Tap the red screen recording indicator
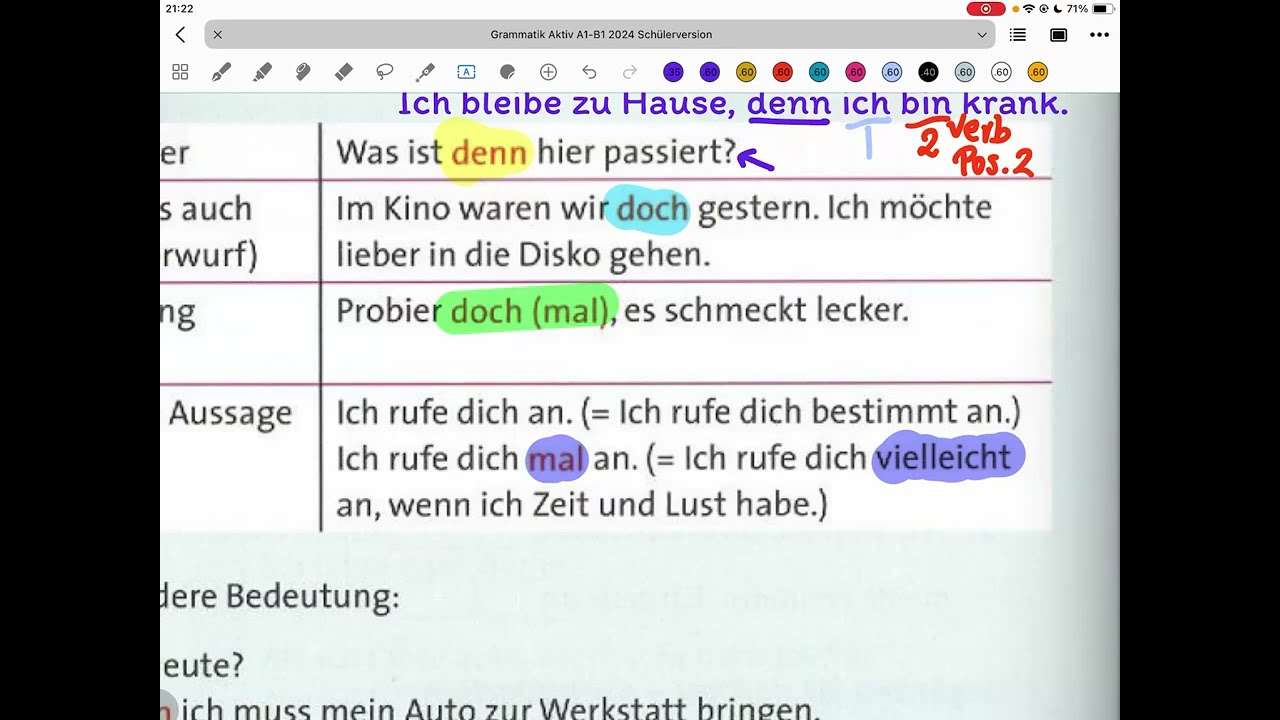Screen dimensions: 1280x720 [986, 9]
